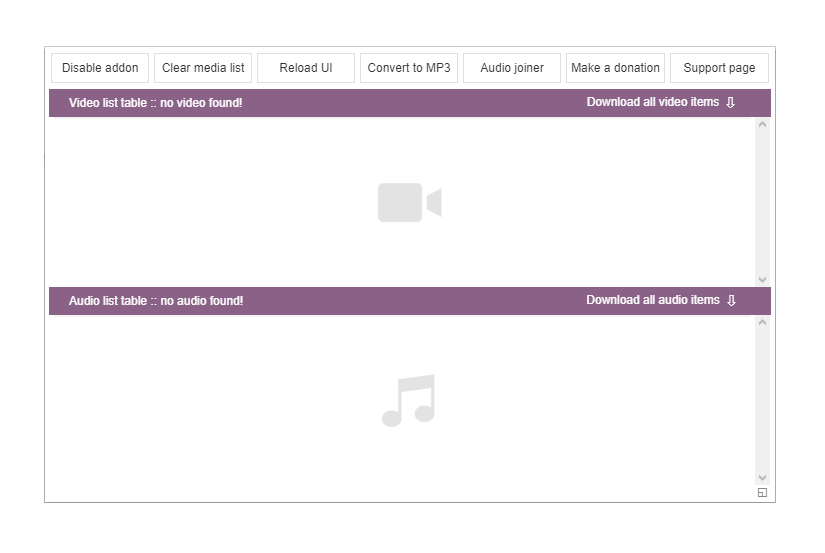Click the video list scroll down arrow

coord(762,279)
